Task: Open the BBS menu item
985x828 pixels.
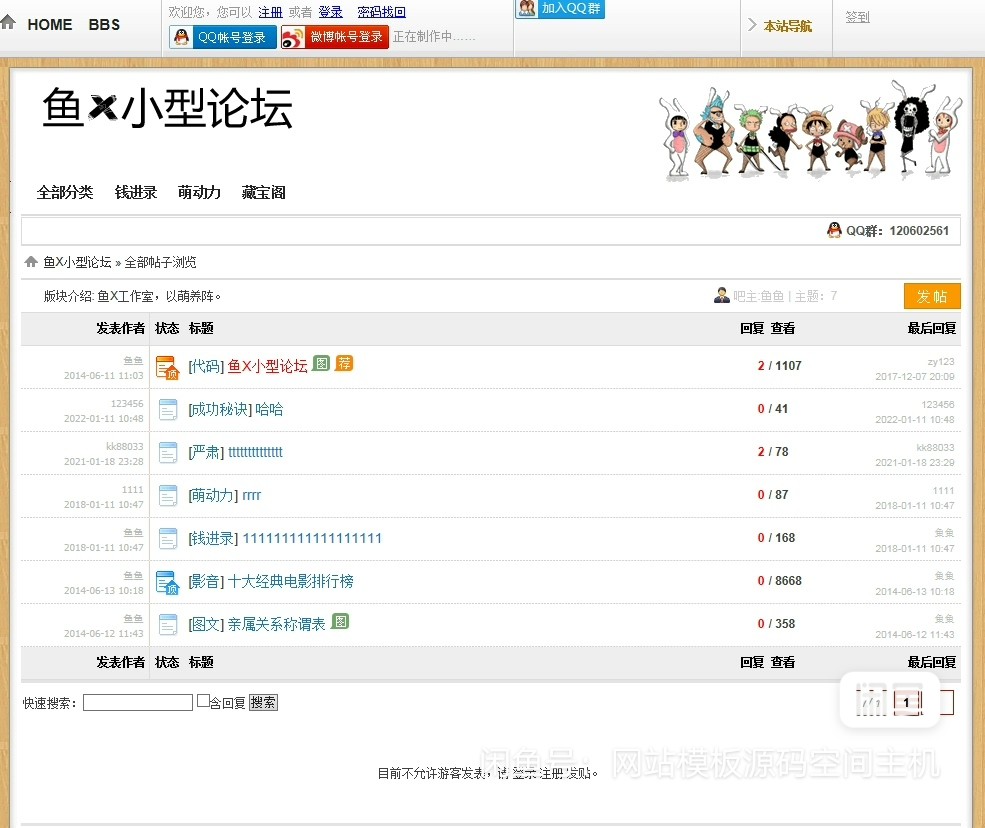Action: coord(104,25)
